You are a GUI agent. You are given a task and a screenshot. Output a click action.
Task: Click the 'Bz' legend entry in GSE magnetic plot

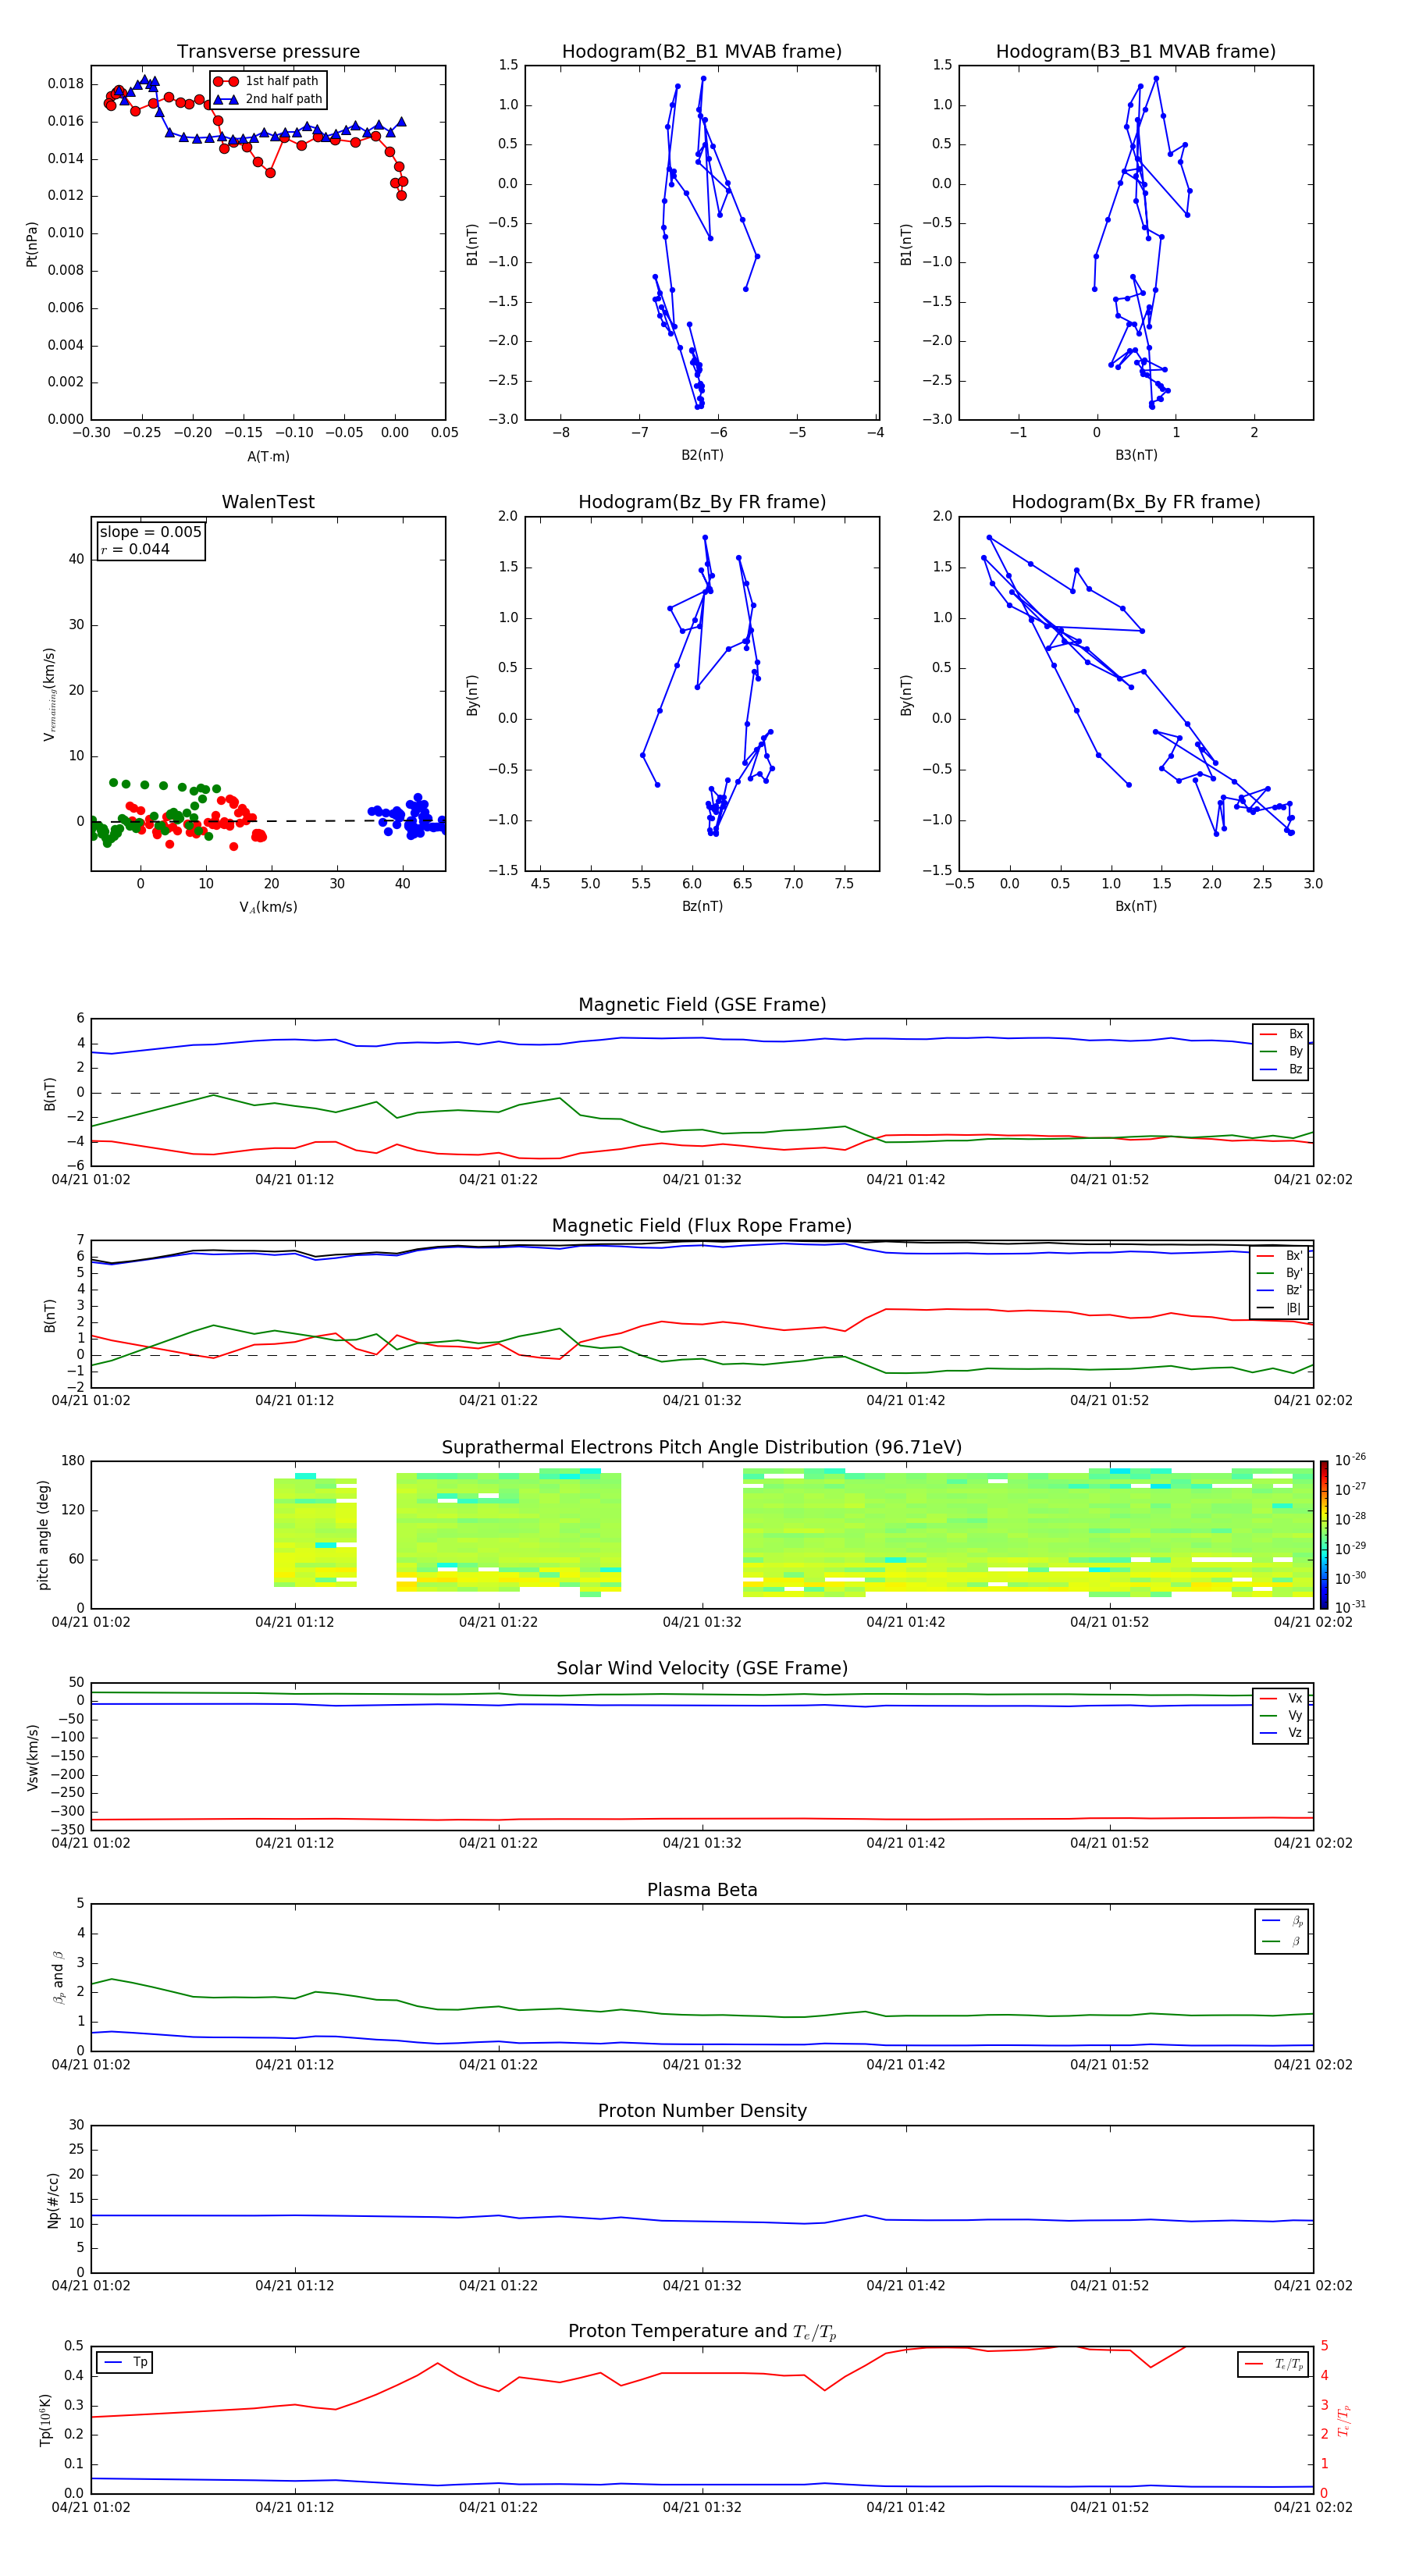[x=1282, y=1069]
